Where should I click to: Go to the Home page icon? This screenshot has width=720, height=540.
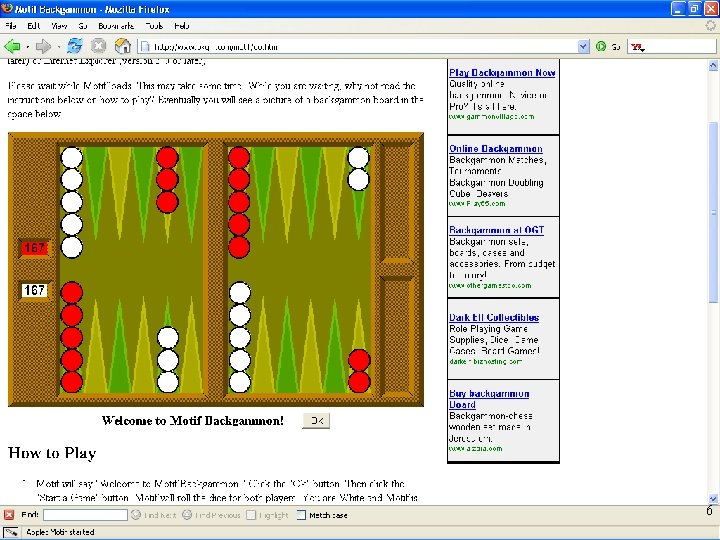123,46
